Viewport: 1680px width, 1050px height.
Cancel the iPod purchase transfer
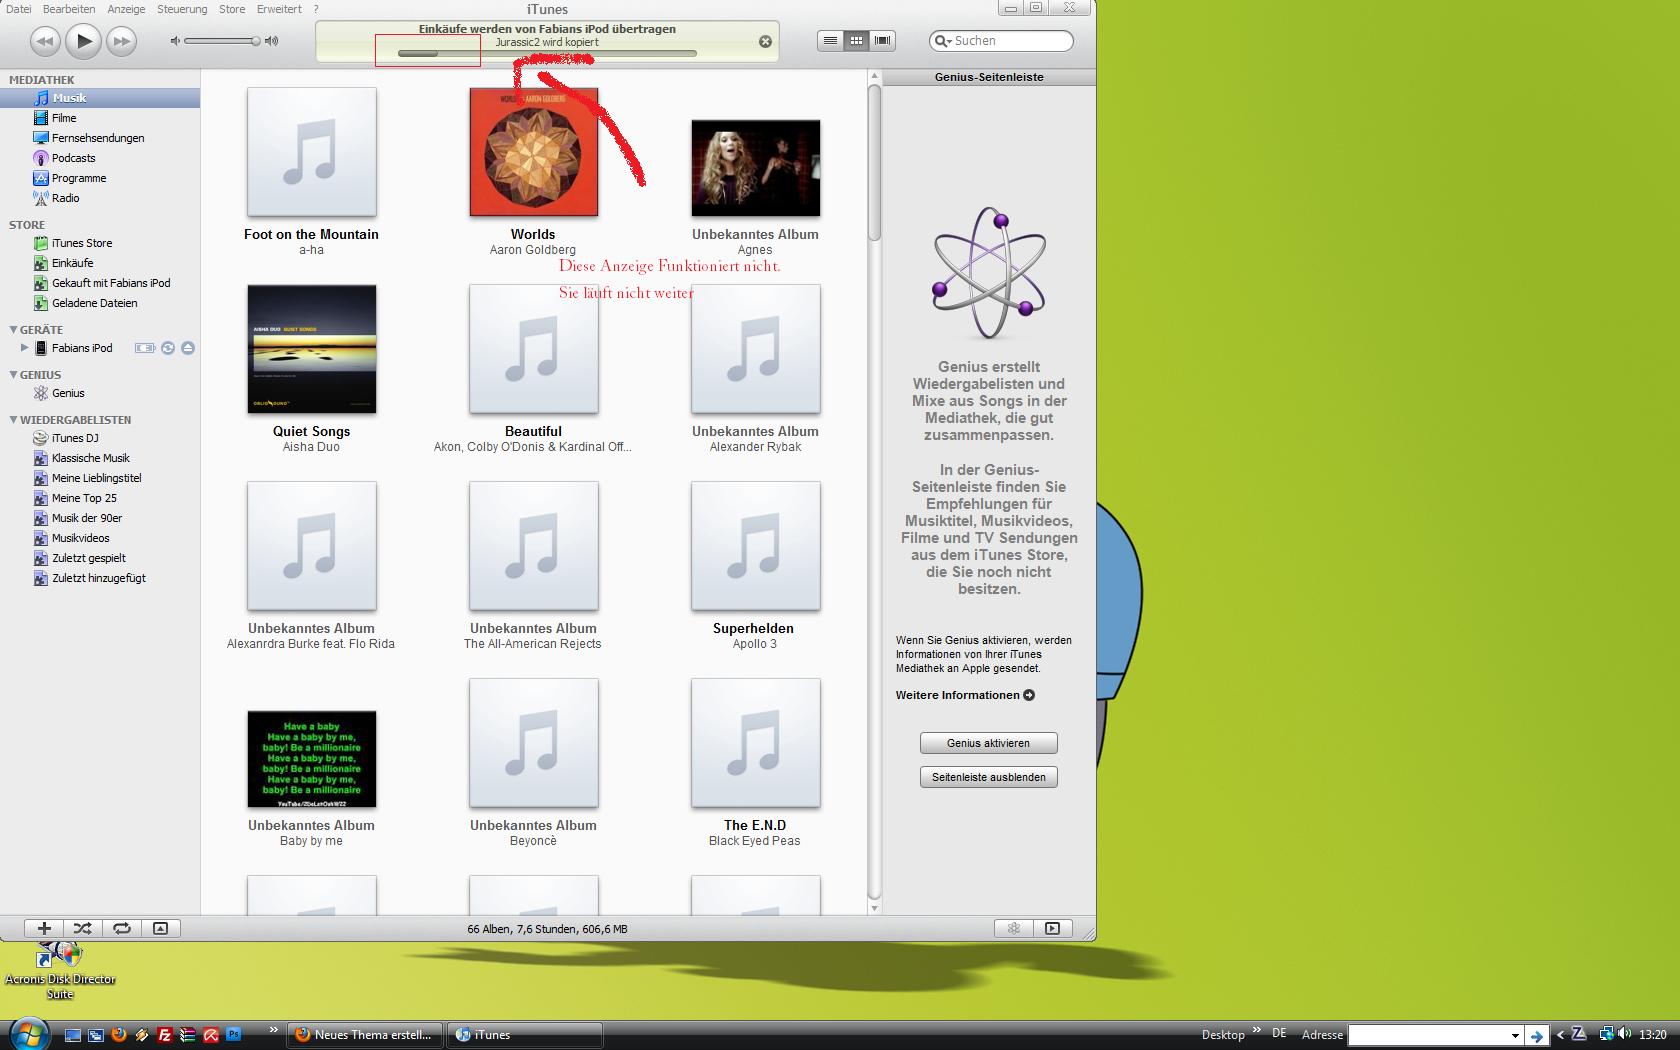coord(765,42)
